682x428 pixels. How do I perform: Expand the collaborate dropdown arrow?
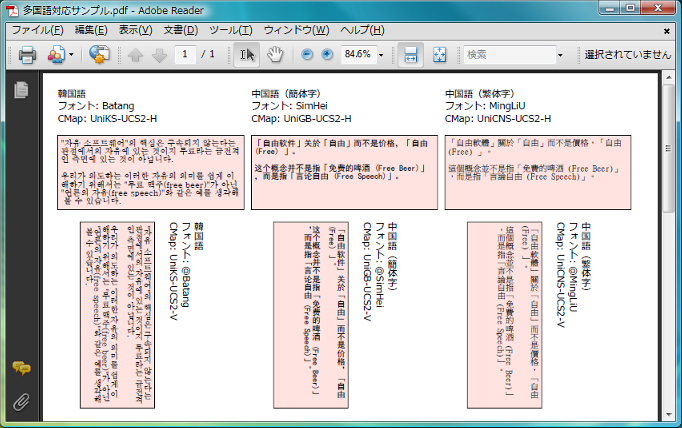coord(71,55)
